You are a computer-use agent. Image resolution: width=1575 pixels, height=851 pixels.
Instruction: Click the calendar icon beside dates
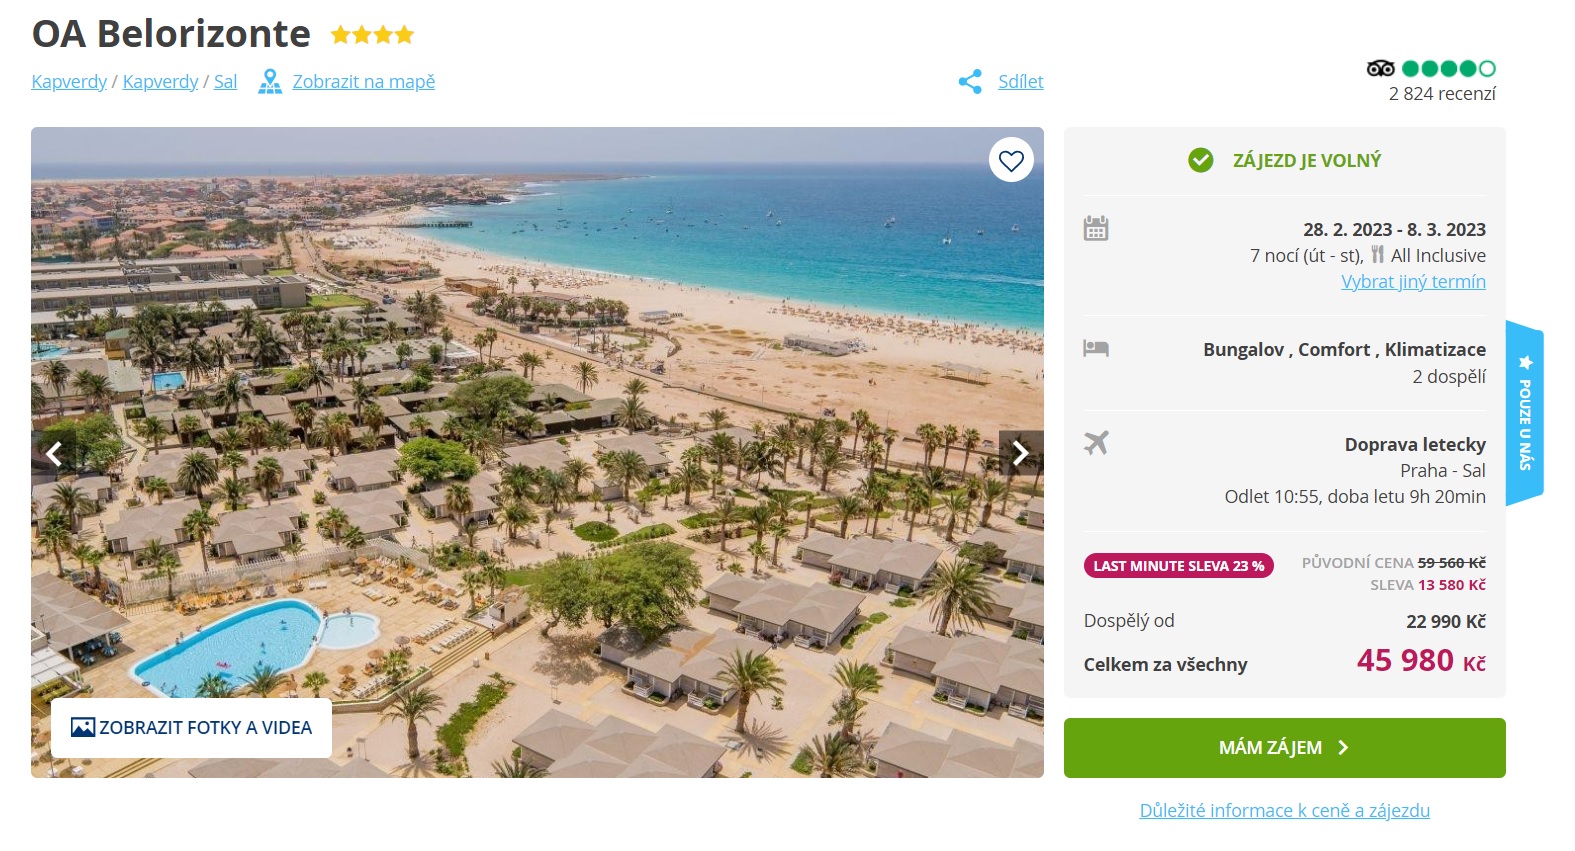[x=1096, y=228]
